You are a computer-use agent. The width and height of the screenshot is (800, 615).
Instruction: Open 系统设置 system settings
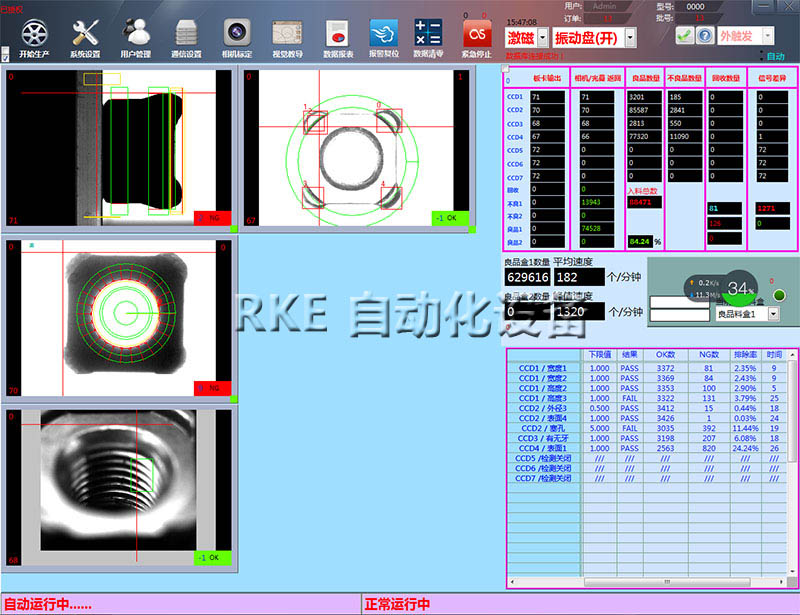(85, 32)
